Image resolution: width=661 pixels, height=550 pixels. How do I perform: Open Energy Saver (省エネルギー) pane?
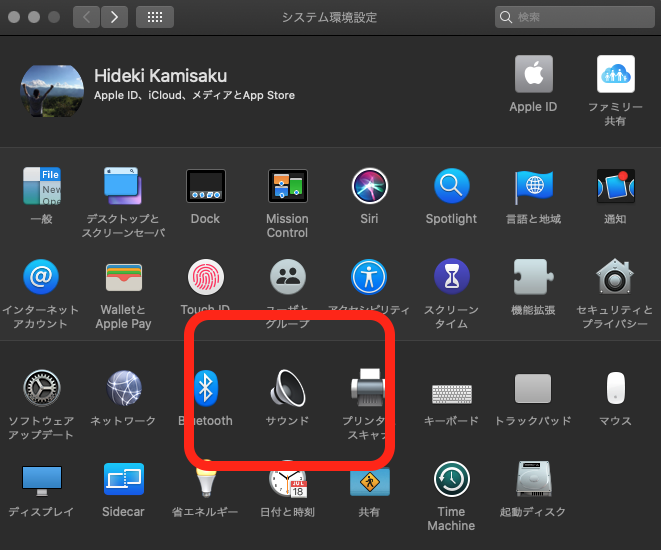coord(206,480)
